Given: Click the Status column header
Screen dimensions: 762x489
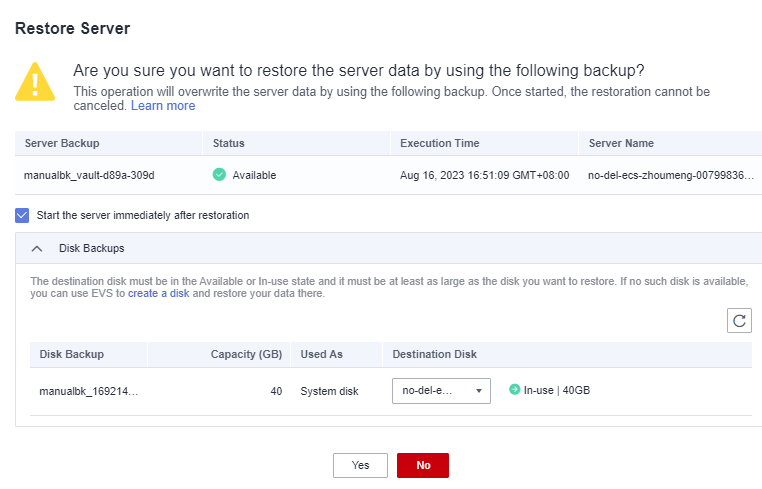Looking at the screenshot, I should 229,143.
